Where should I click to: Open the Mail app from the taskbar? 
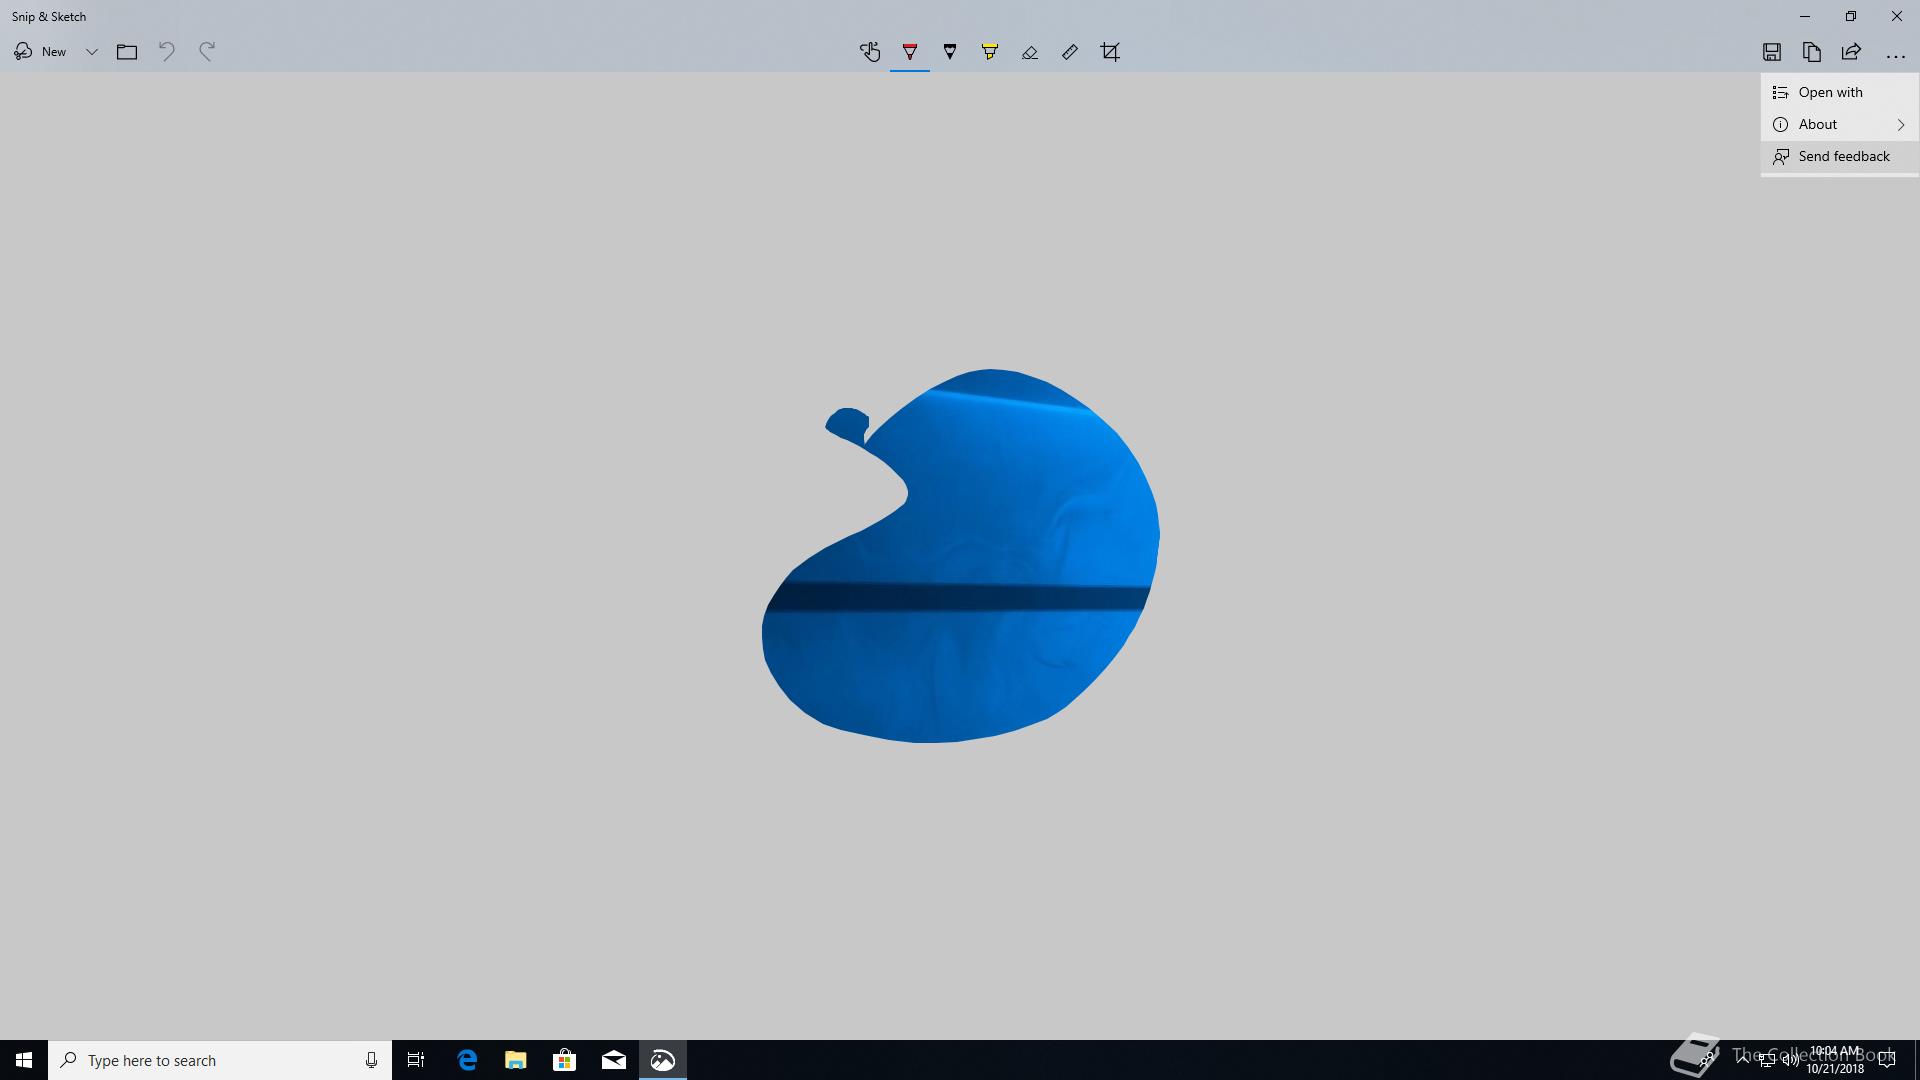click(x=614, y=1060)
